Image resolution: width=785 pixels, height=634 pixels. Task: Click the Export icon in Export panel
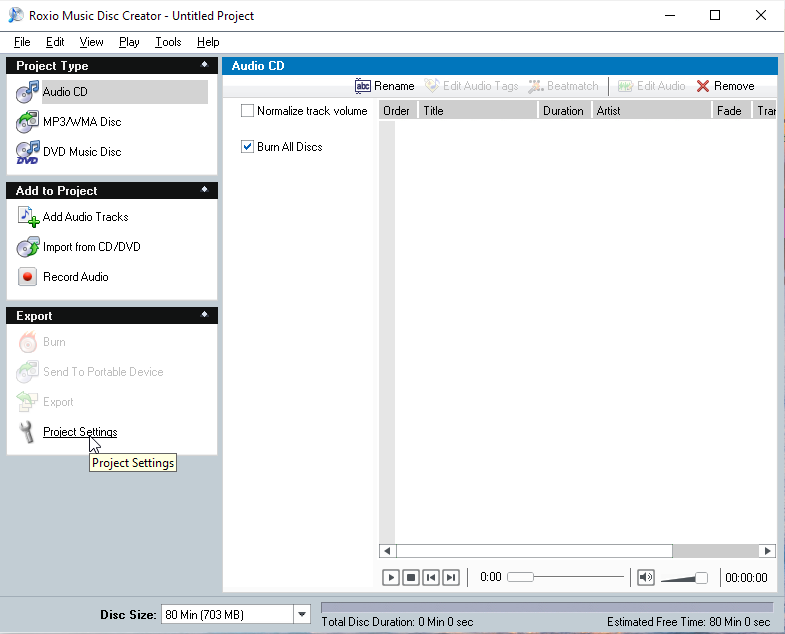[x=28, y=402]
